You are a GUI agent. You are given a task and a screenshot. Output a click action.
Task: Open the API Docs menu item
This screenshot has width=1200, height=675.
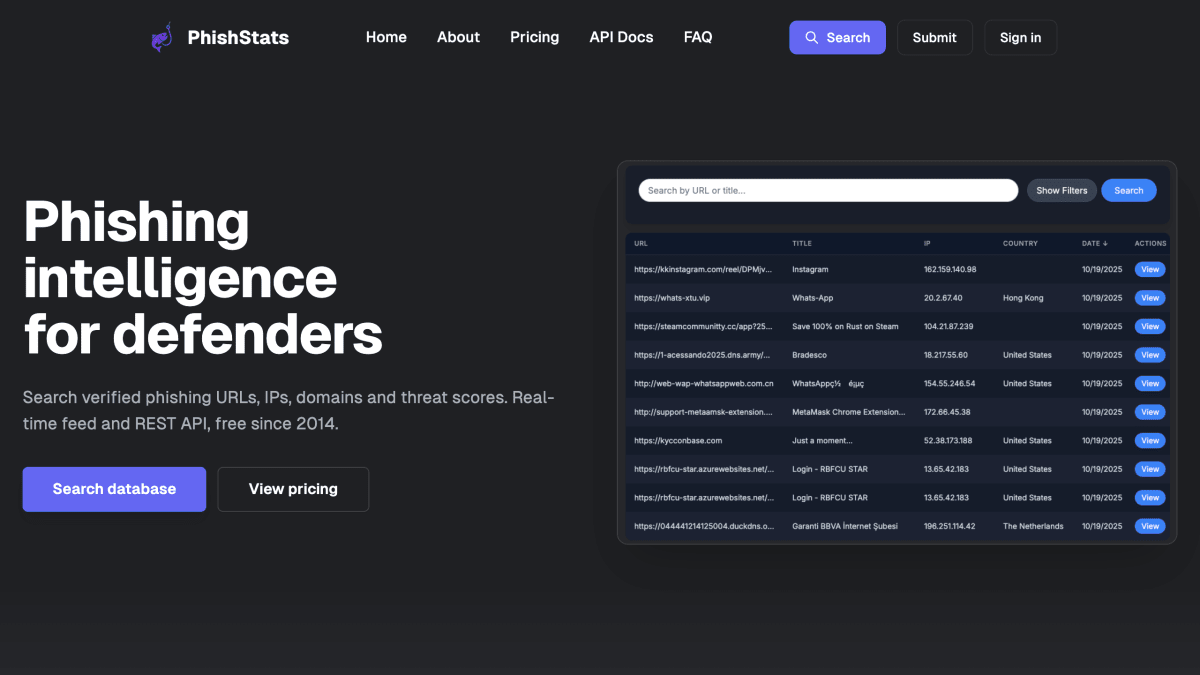click(x=621, y=37)
